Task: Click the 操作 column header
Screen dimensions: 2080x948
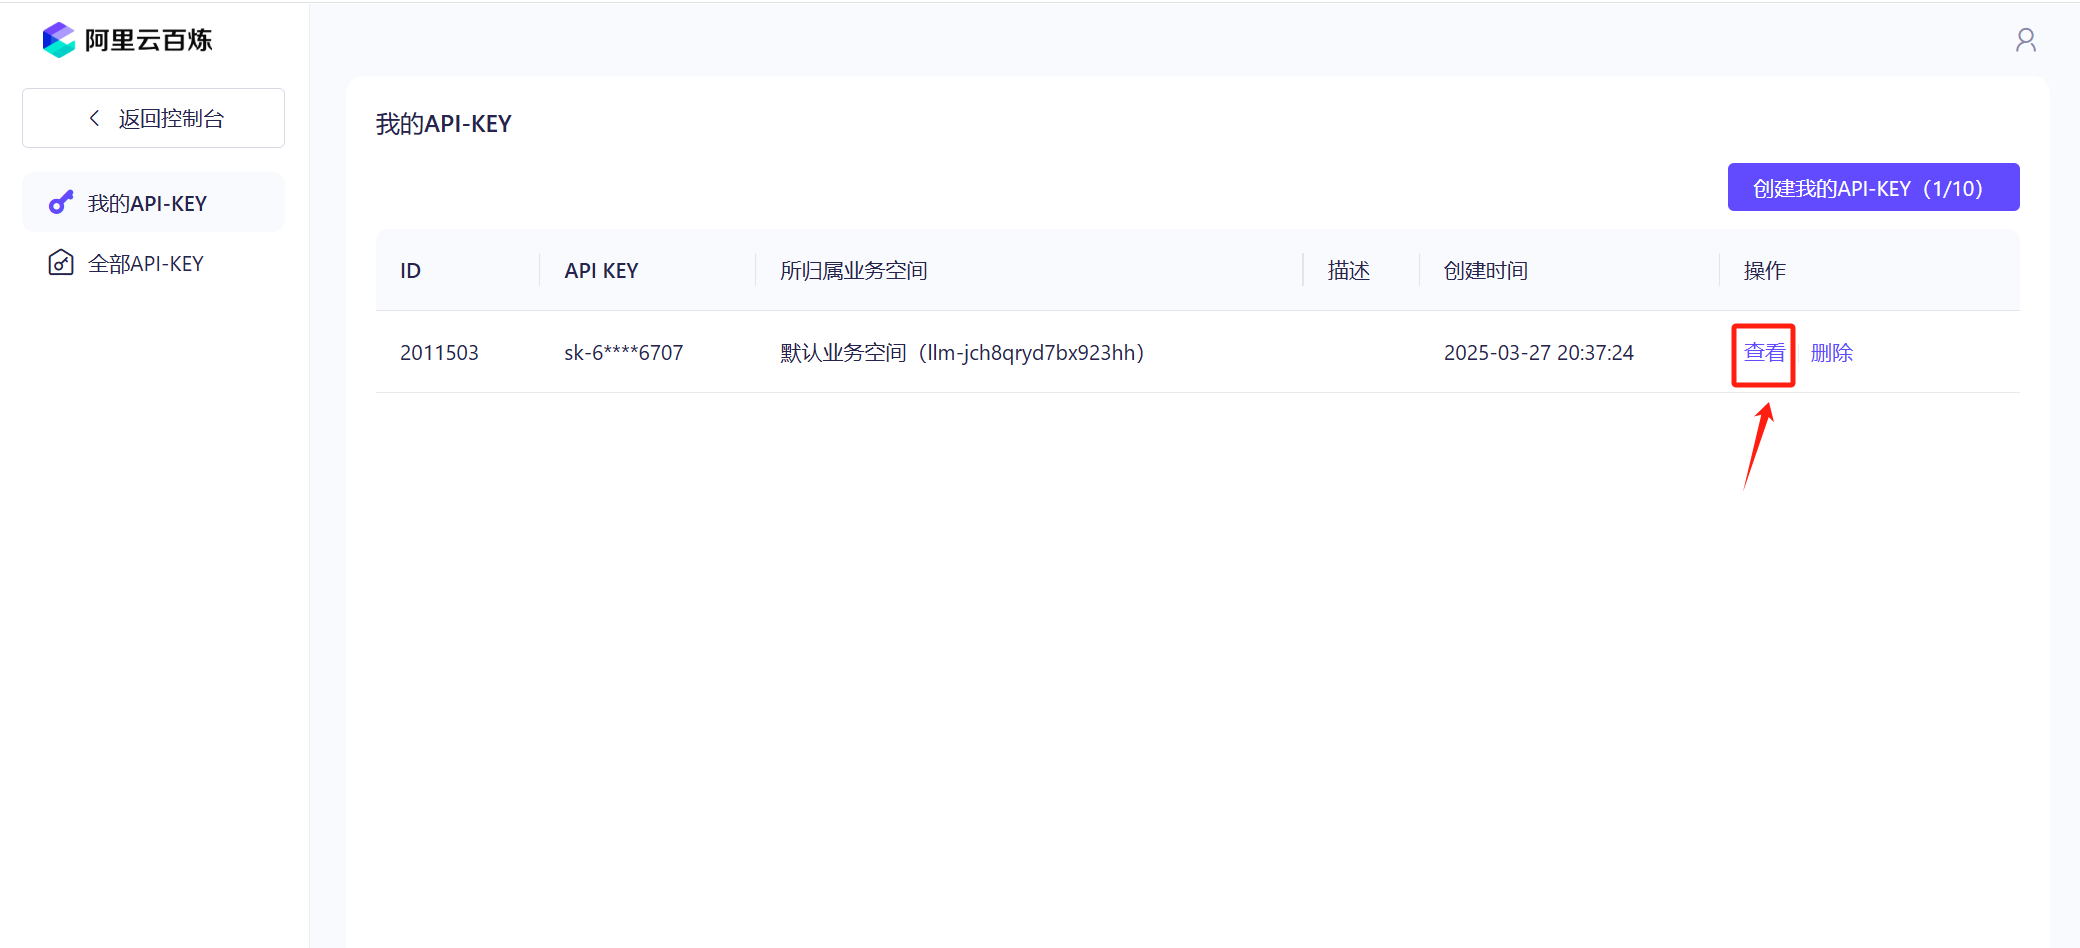Action: pos(1765,271)
